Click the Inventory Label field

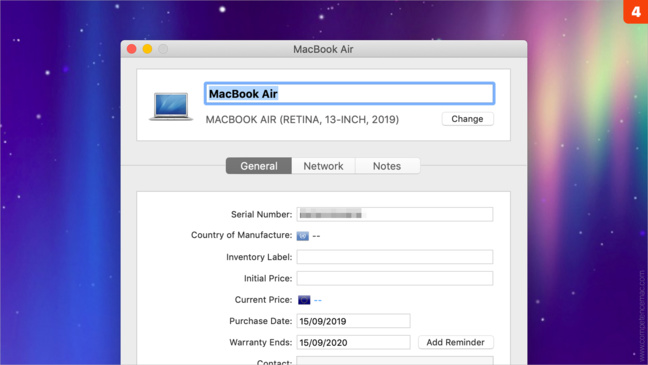(x=395, y=257)
